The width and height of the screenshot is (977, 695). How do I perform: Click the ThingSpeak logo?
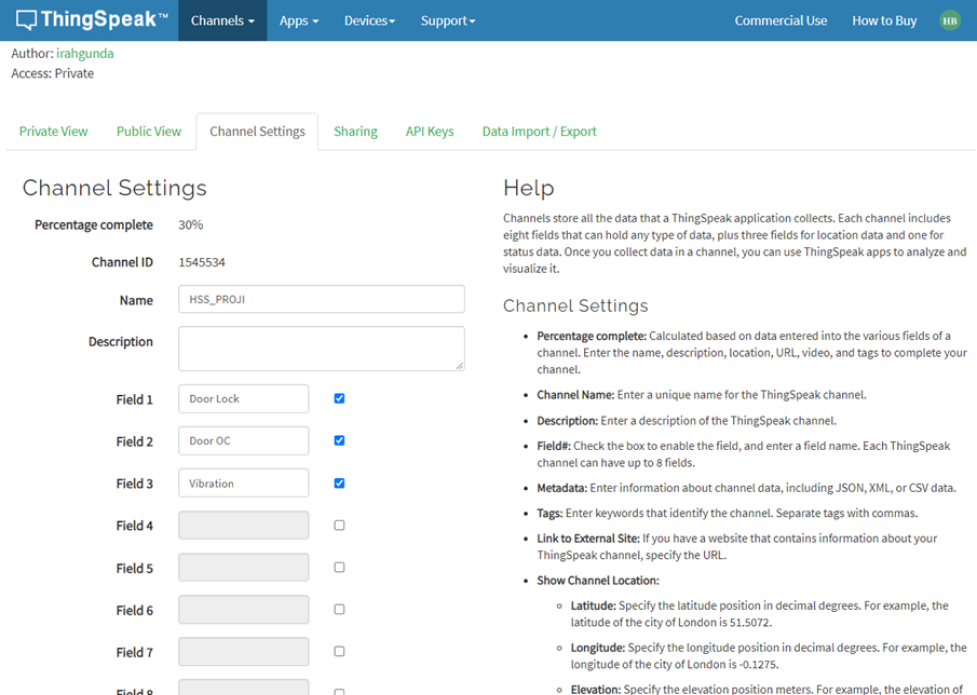92,19
